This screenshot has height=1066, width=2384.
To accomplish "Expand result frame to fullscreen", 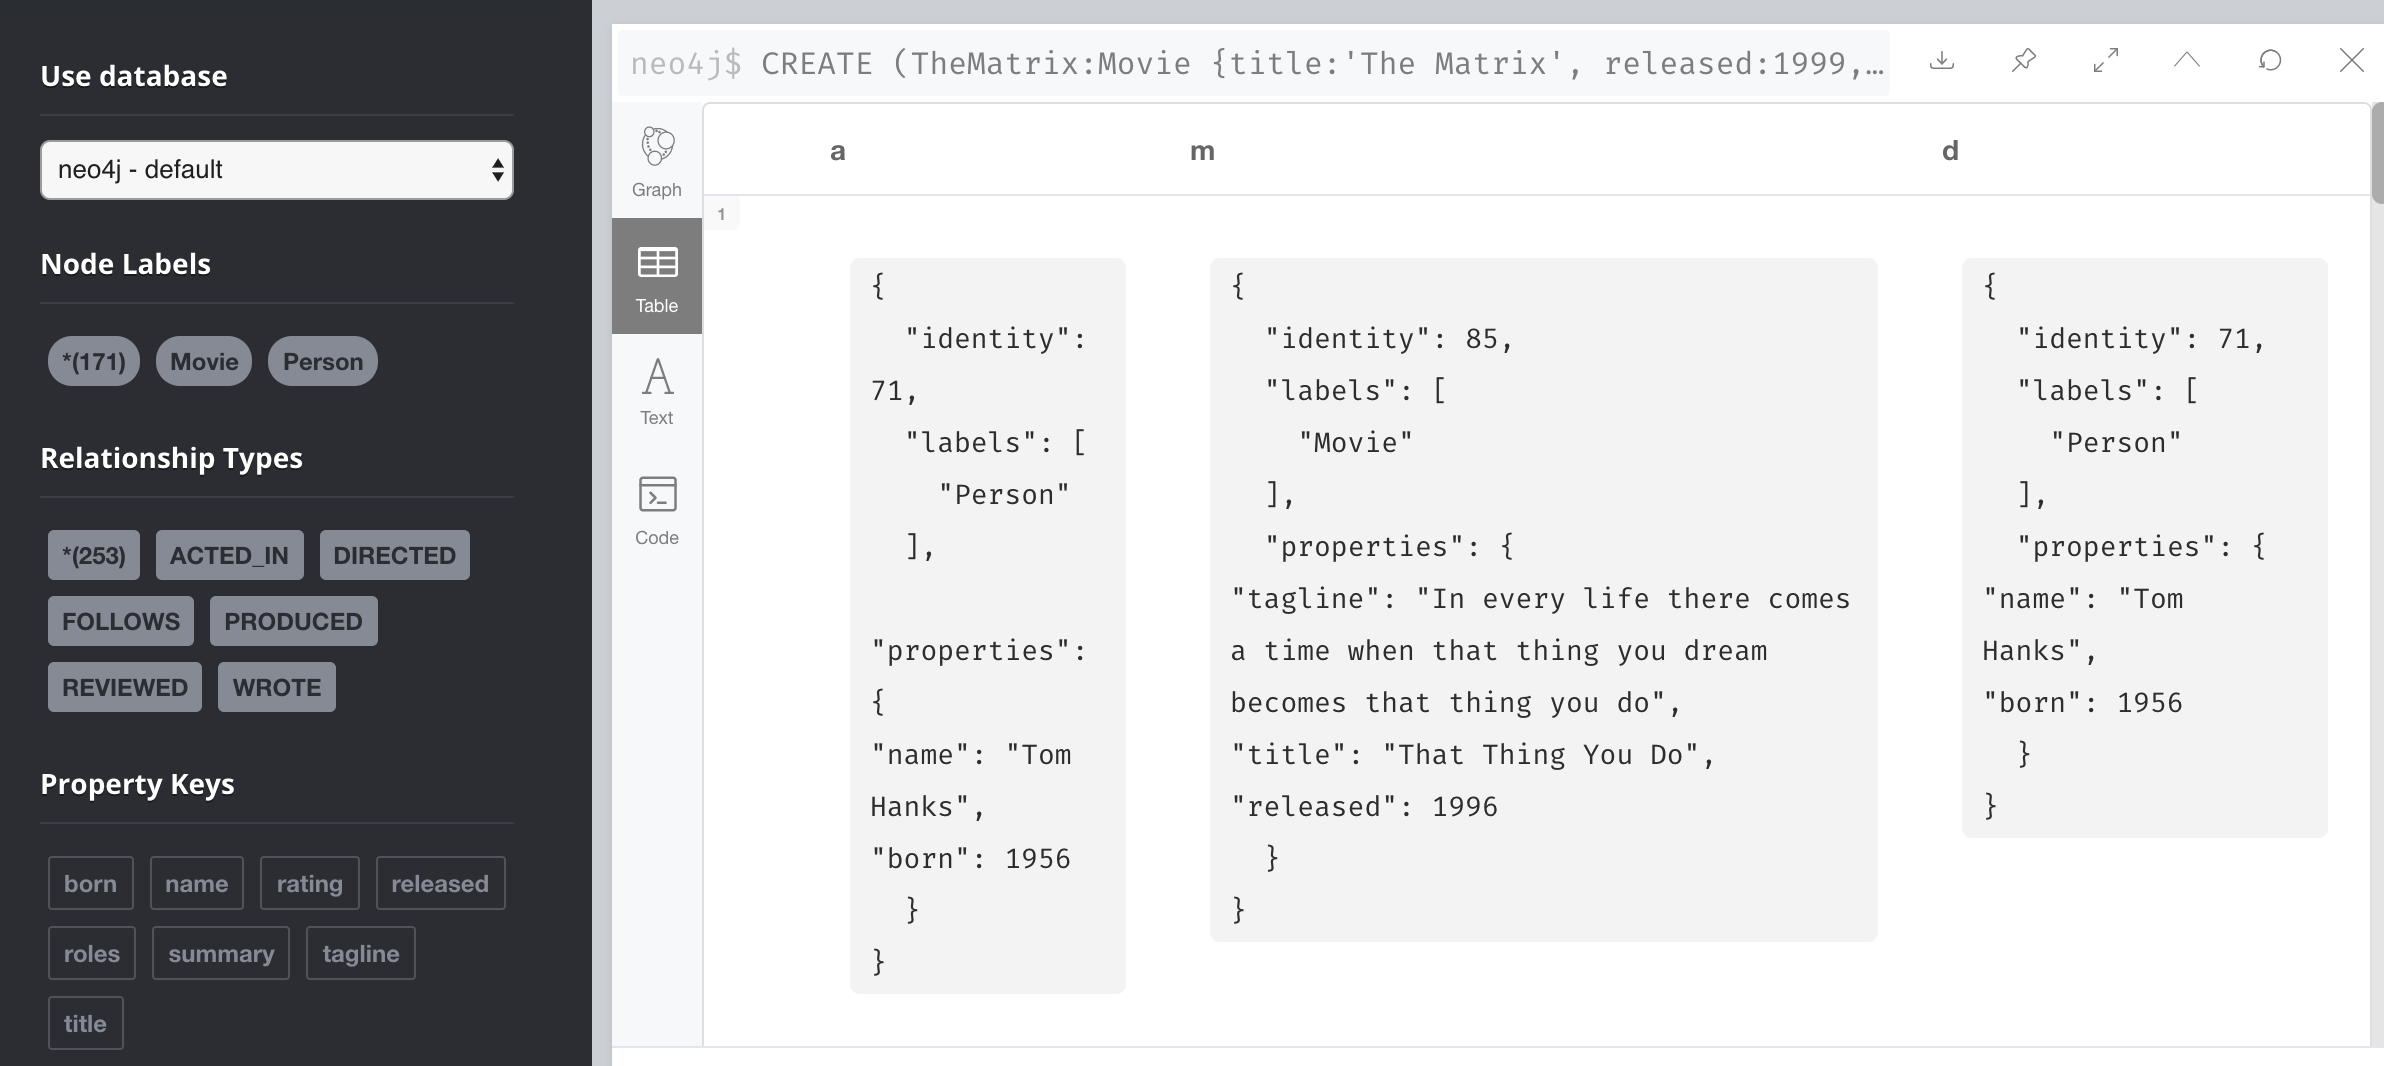I will pyautogui.click(x=2106, y=61).
